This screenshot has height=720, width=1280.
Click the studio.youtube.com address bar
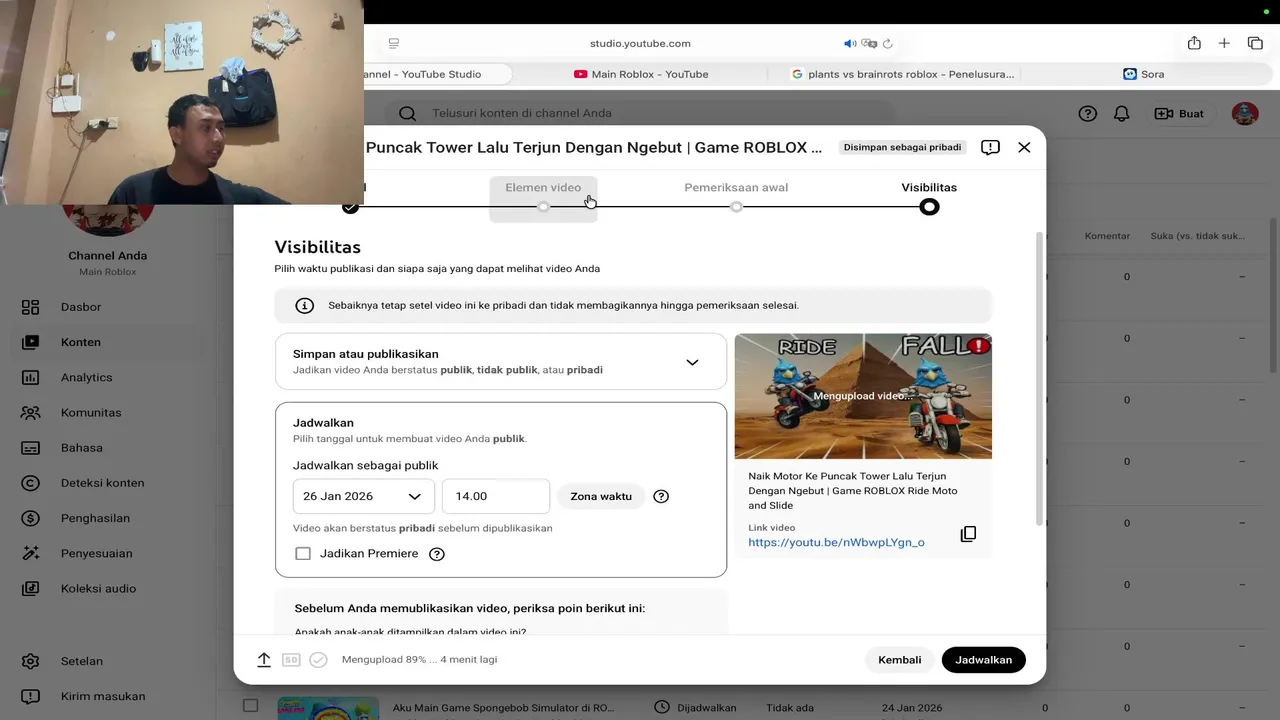click(x=640, y=44)
